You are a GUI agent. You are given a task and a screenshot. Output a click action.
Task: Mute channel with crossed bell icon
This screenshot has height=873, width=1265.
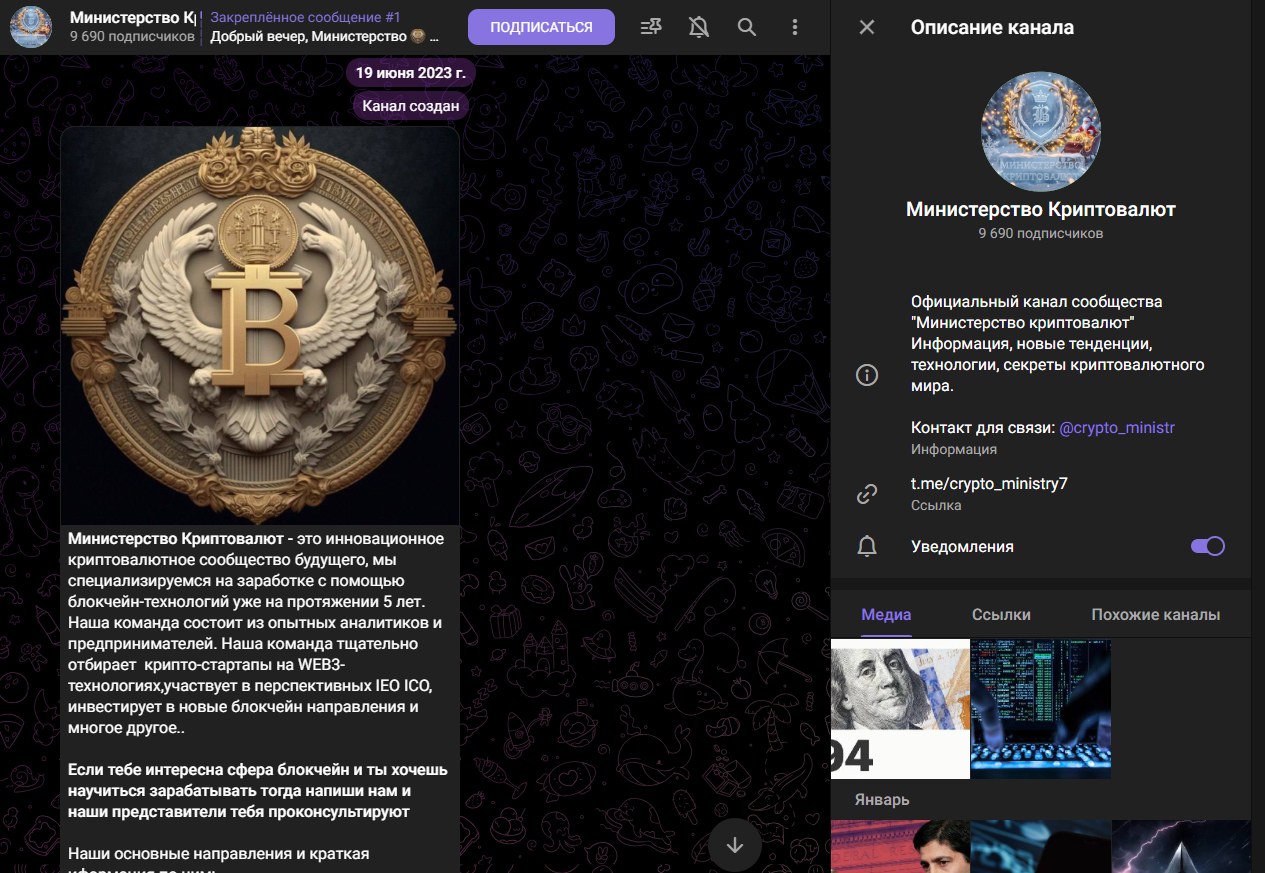coord(699,27)
